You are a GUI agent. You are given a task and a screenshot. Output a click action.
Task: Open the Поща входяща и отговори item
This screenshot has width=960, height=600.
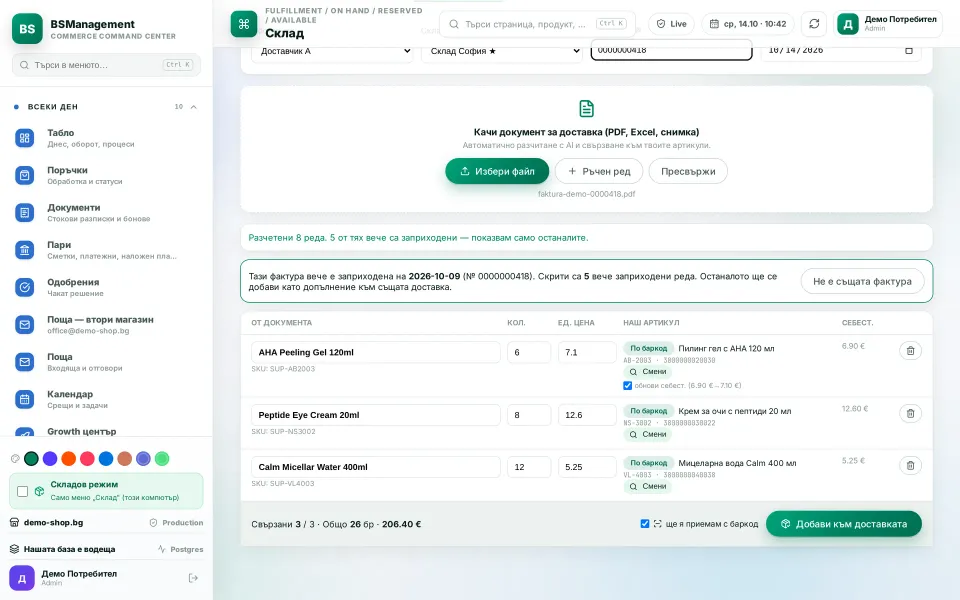(107, 362)
